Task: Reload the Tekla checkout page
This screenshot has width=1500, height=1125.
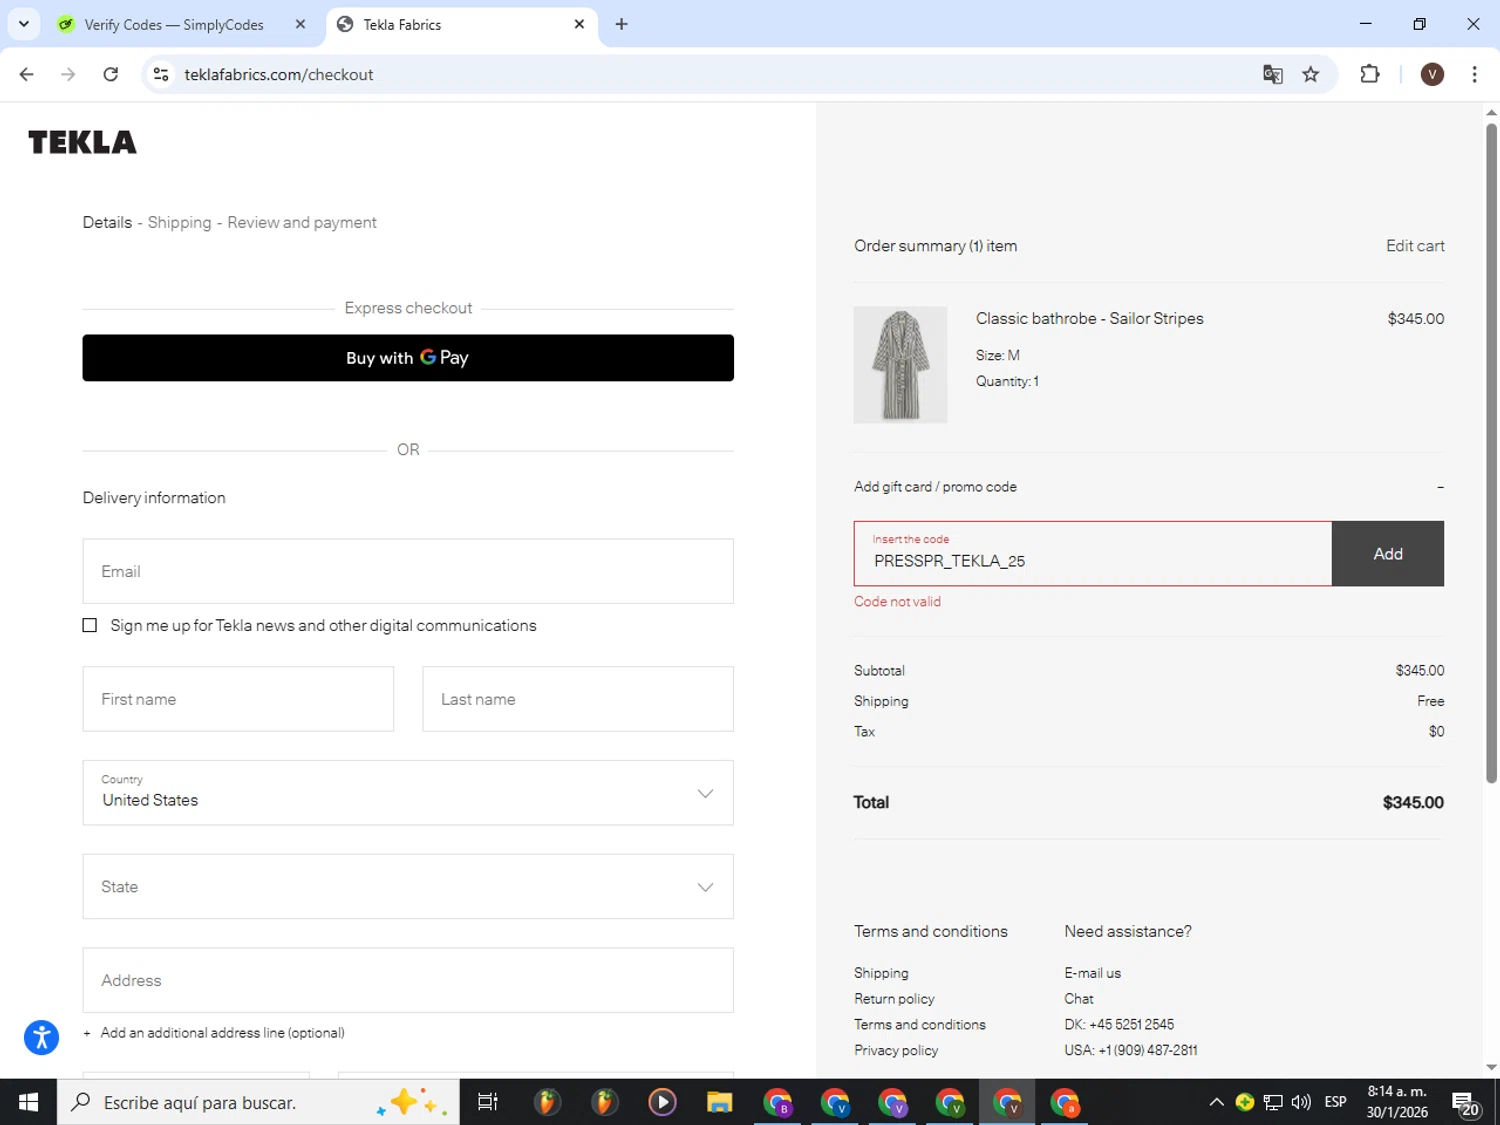Action: (x=111, y=74)
